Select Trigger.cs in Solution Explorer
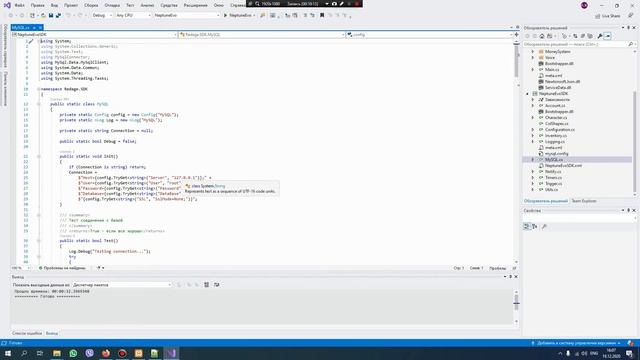Viewport: 640px width, 360px height. 553,184
